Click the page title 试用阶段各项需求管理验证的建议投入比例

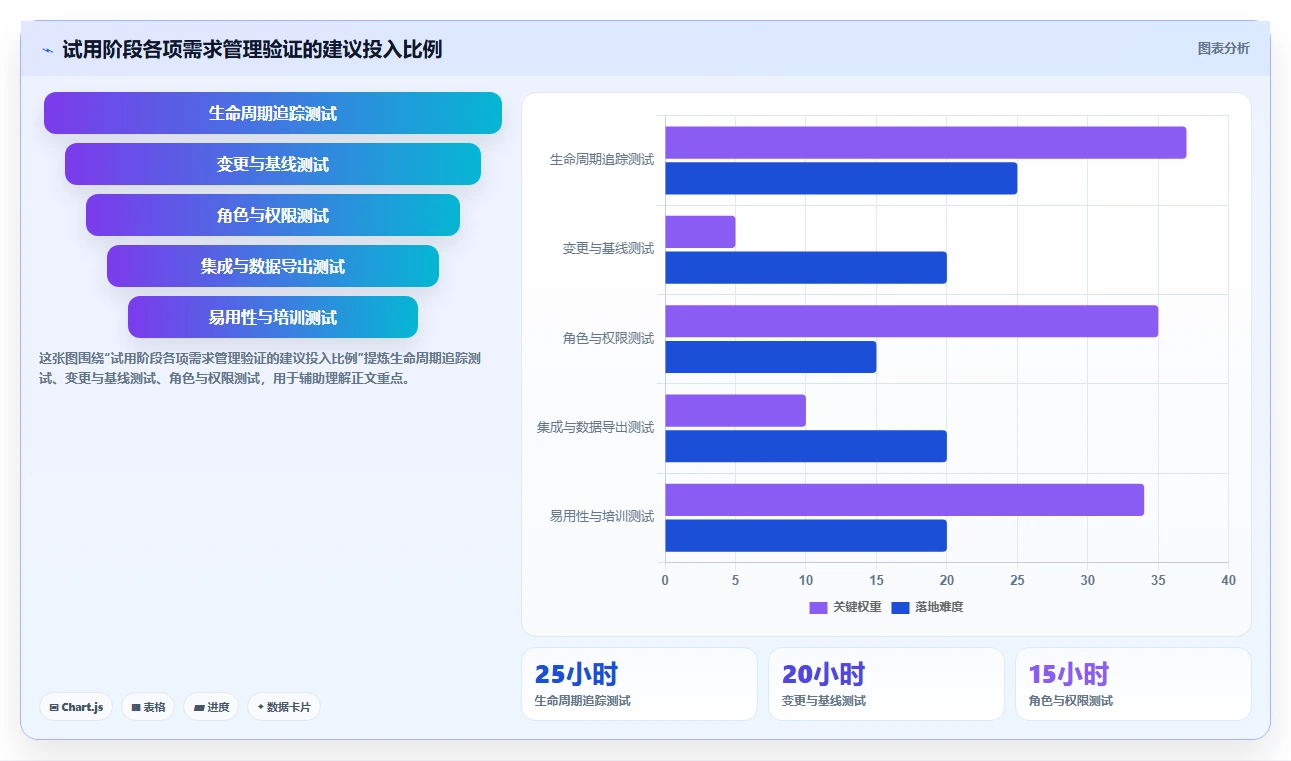252,49
